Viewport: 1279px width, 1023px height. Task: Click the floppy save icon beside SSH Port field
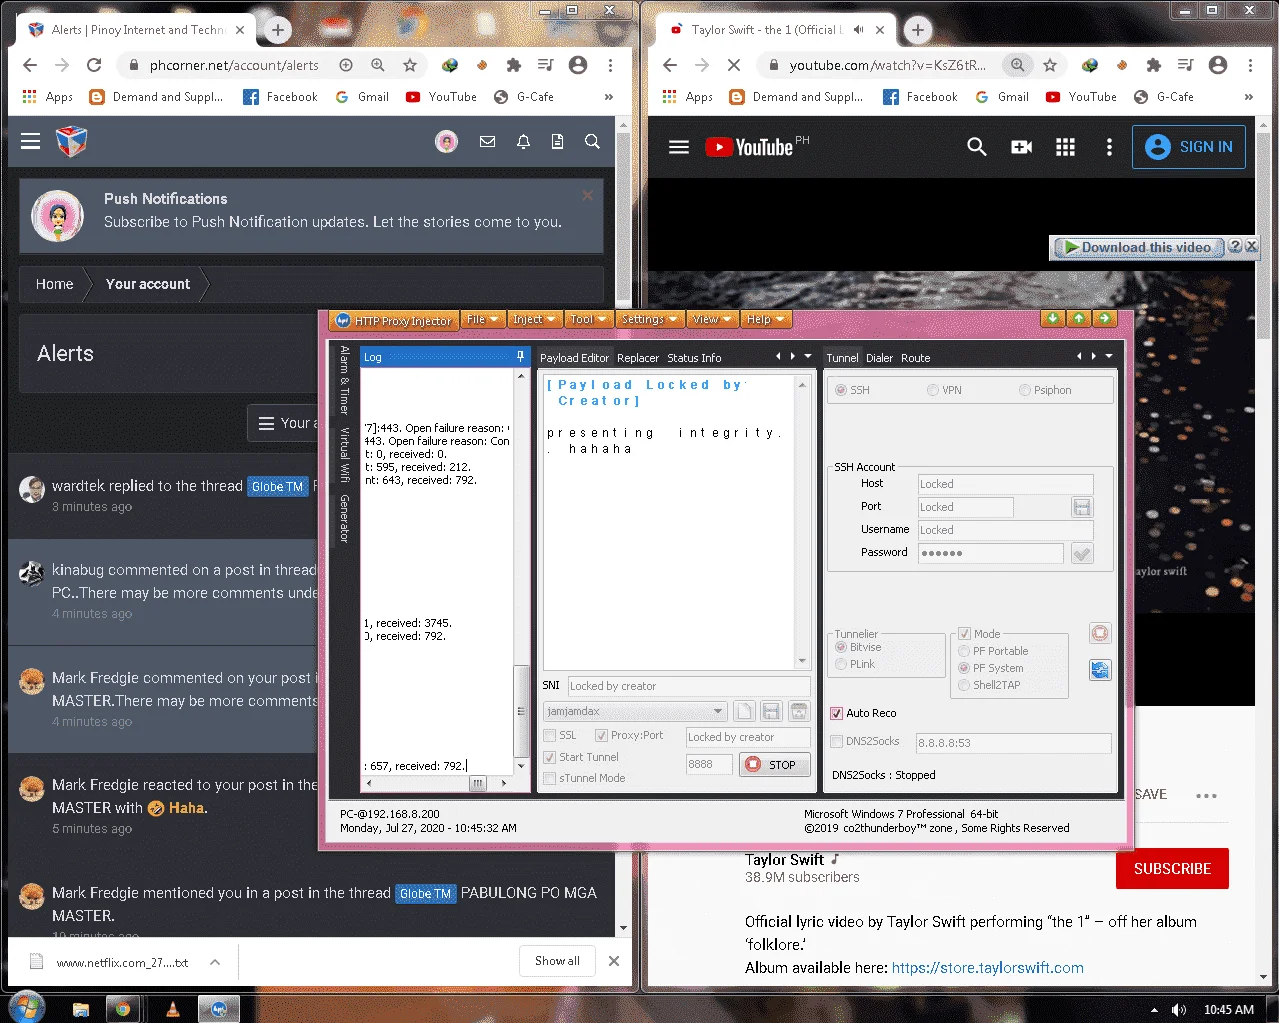tap(1082, 507)
